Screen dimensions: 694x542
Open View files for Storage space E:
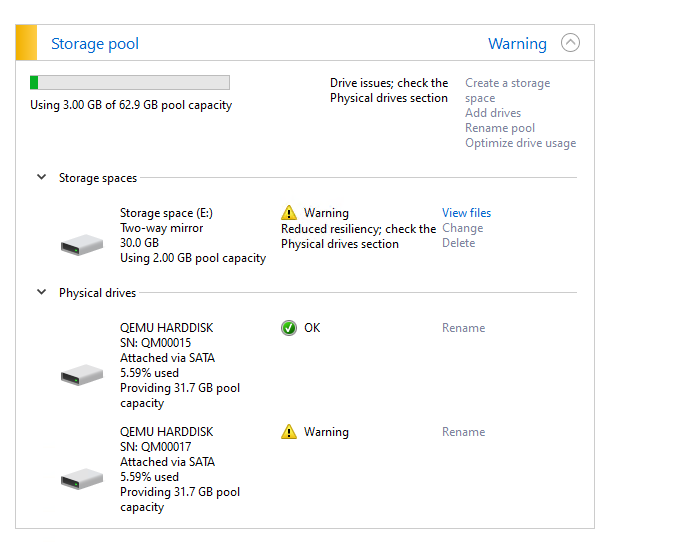click(x=467, y=213)
